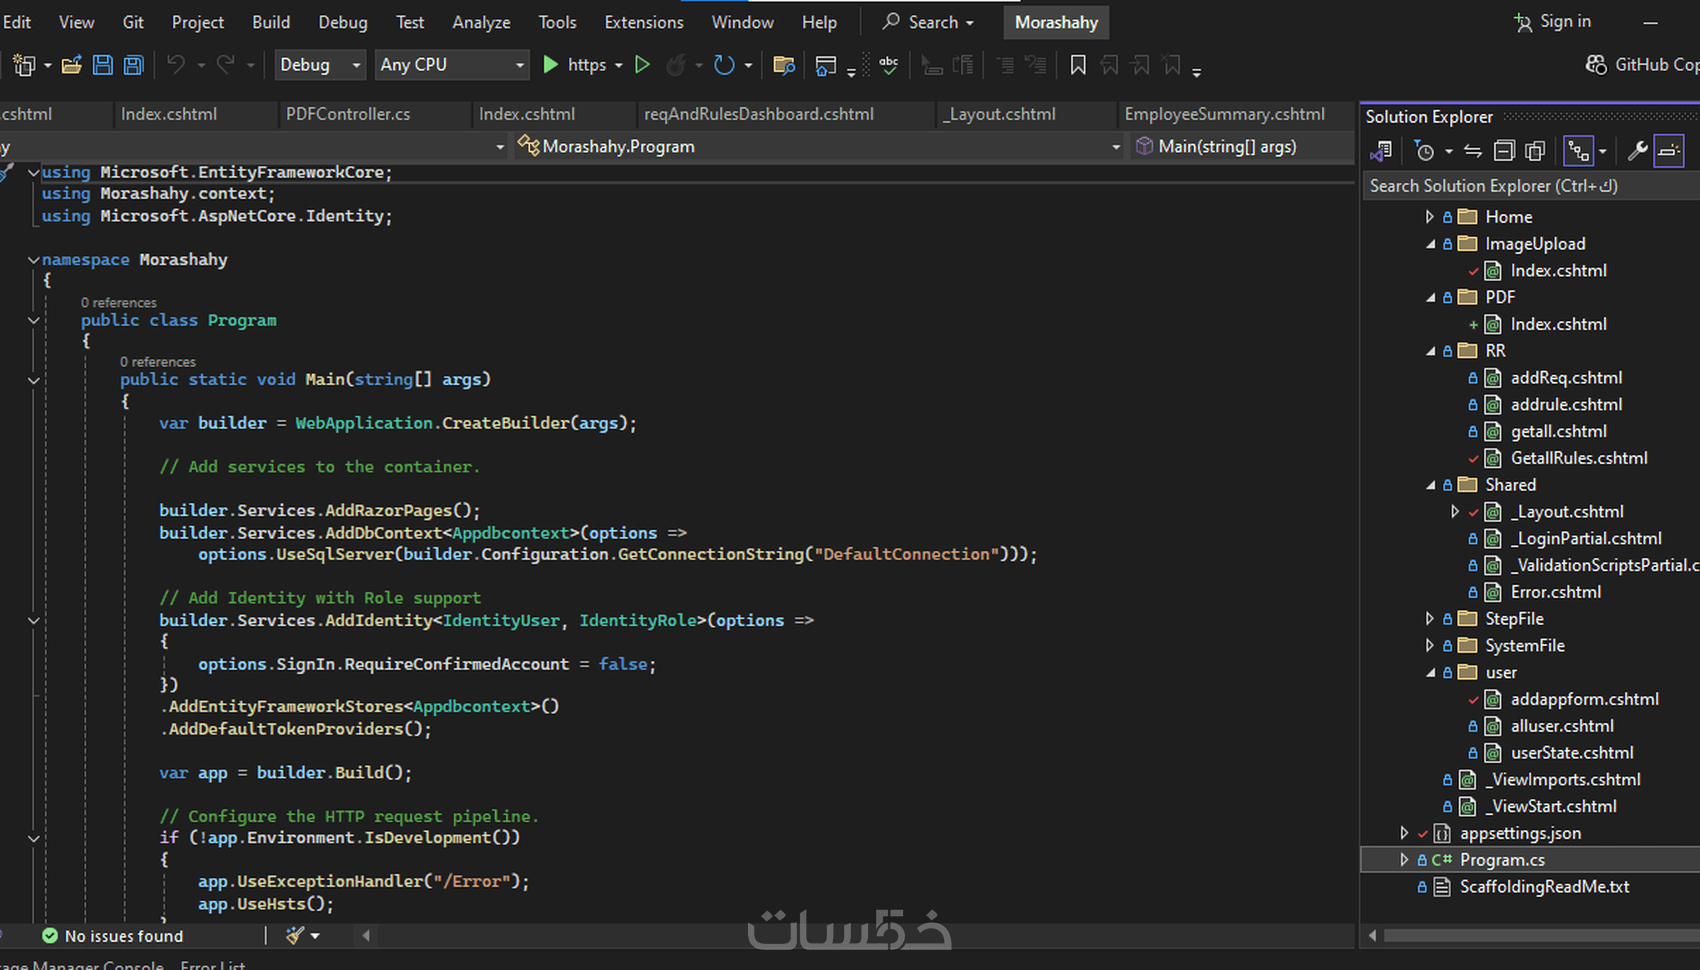Click the Open File folder icon
1700x970 pixels.
(71, 65)
